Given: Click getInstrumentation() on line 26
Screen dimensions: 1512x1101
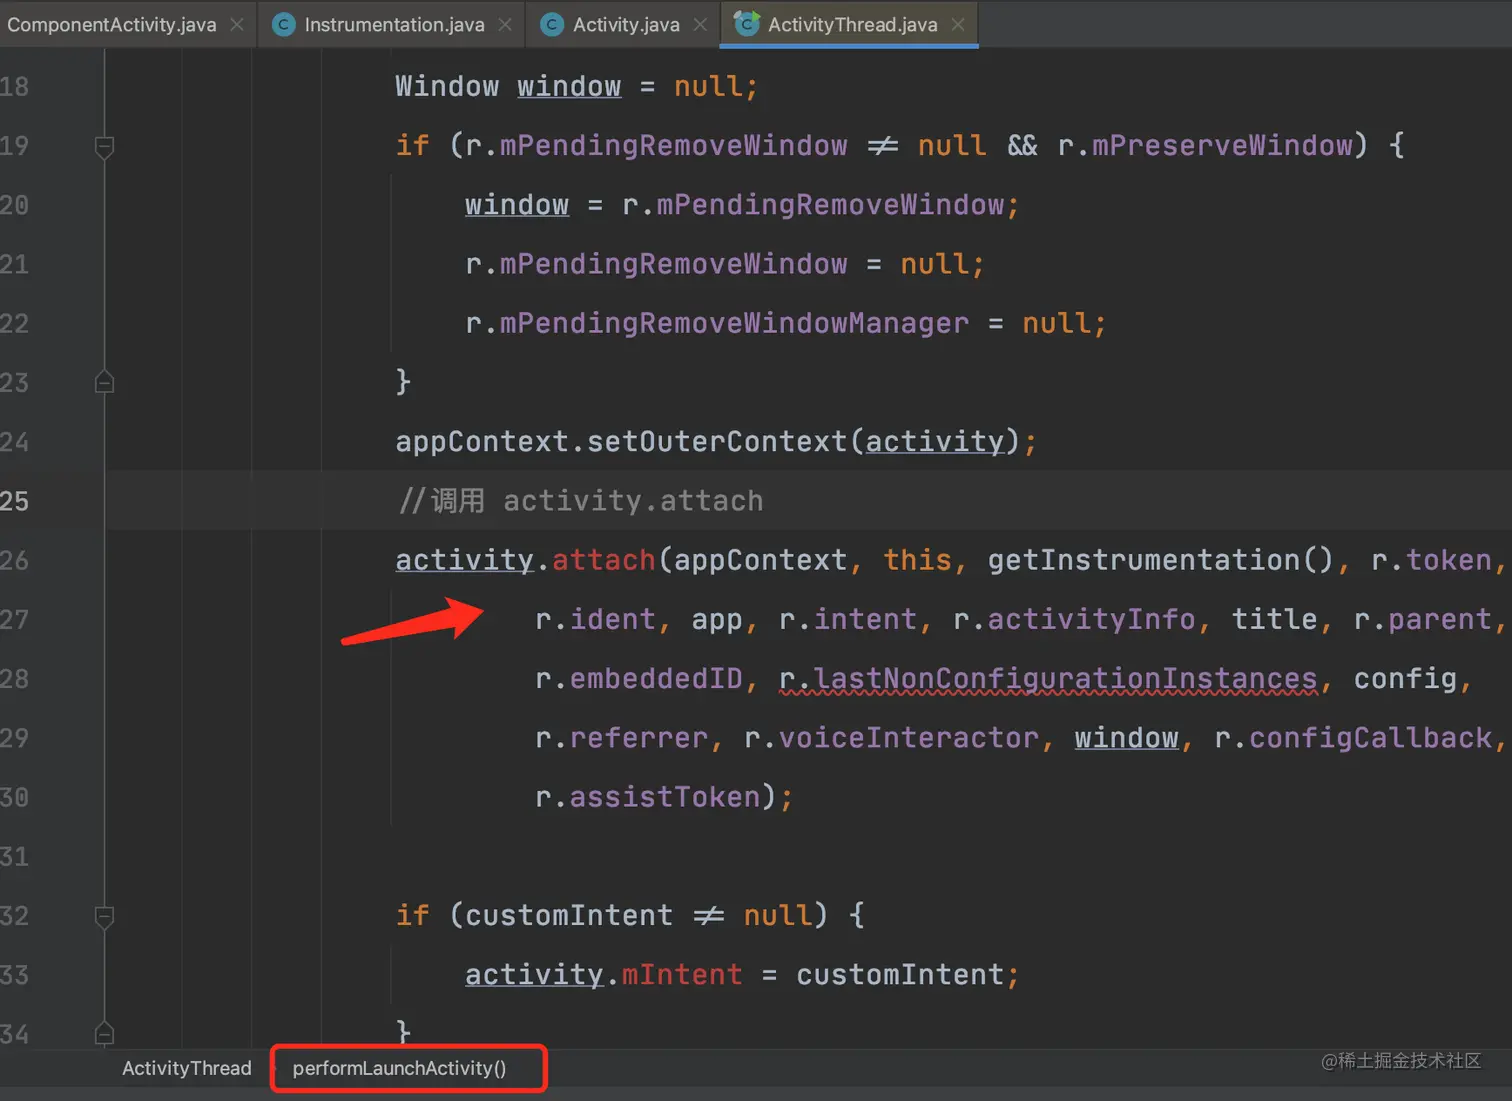Looking at the screenshot, I should [1161, 560].
